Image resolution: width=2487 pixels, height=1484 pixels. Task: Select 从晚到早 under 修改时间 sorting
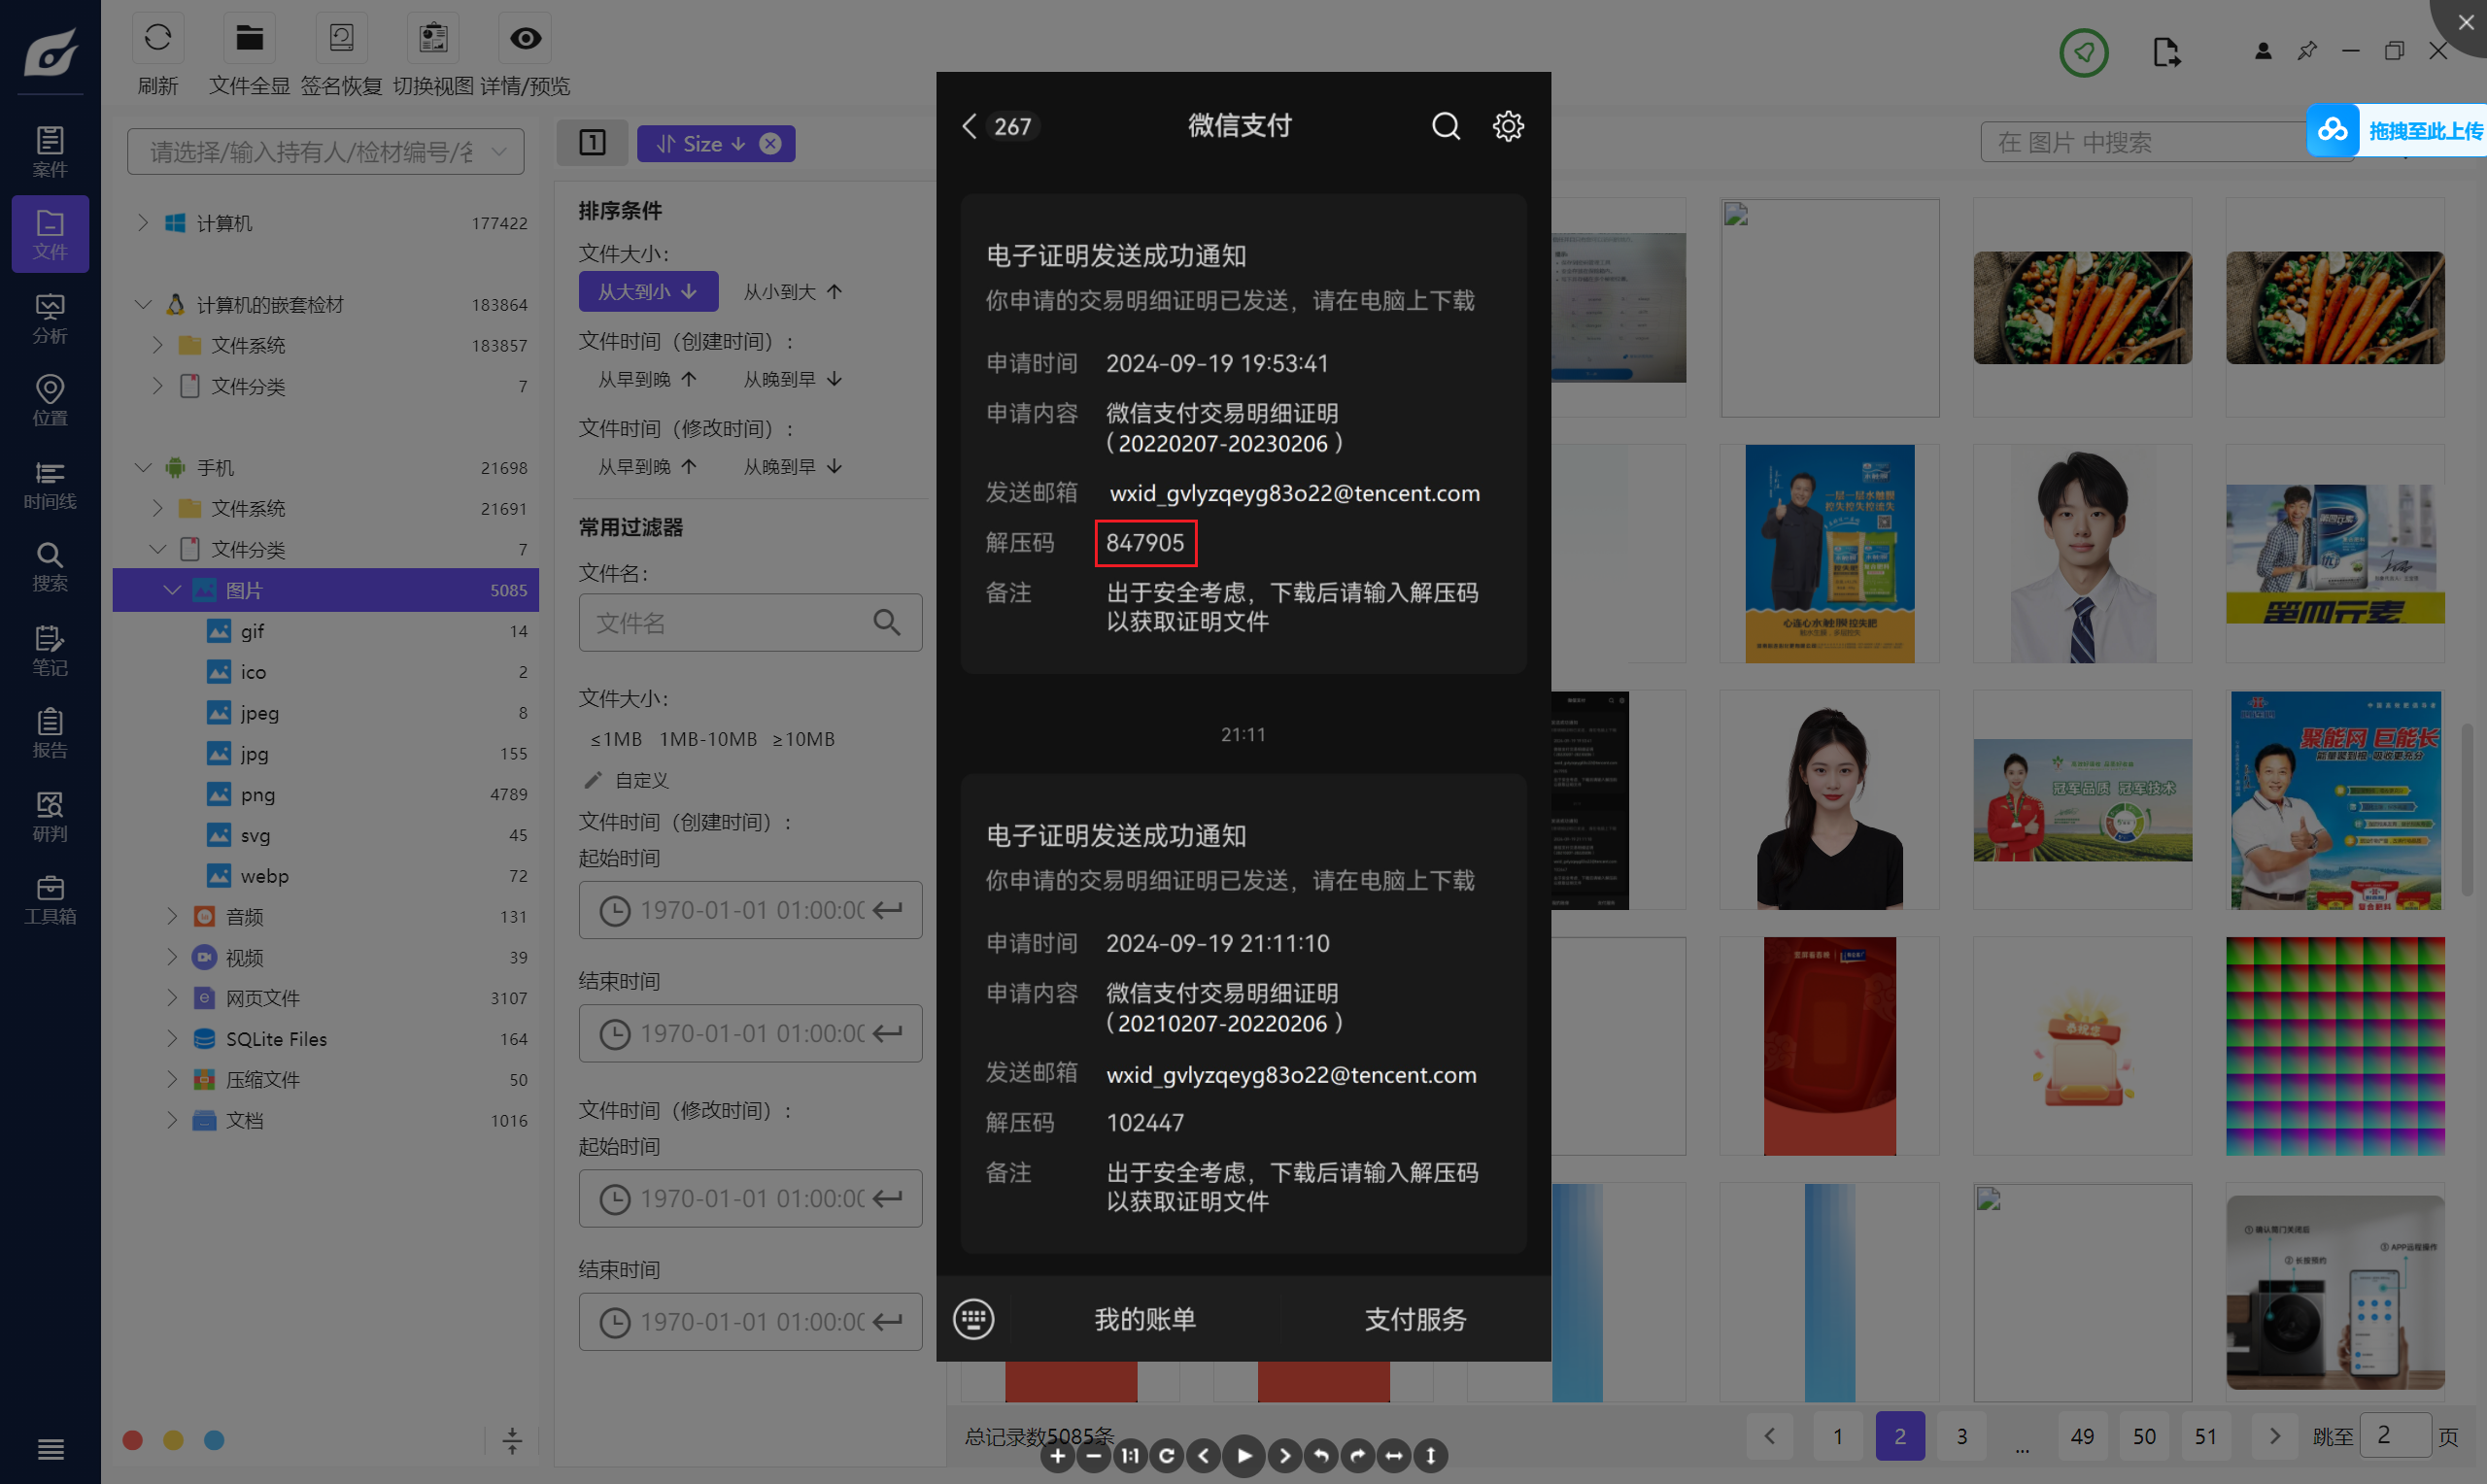792,466
